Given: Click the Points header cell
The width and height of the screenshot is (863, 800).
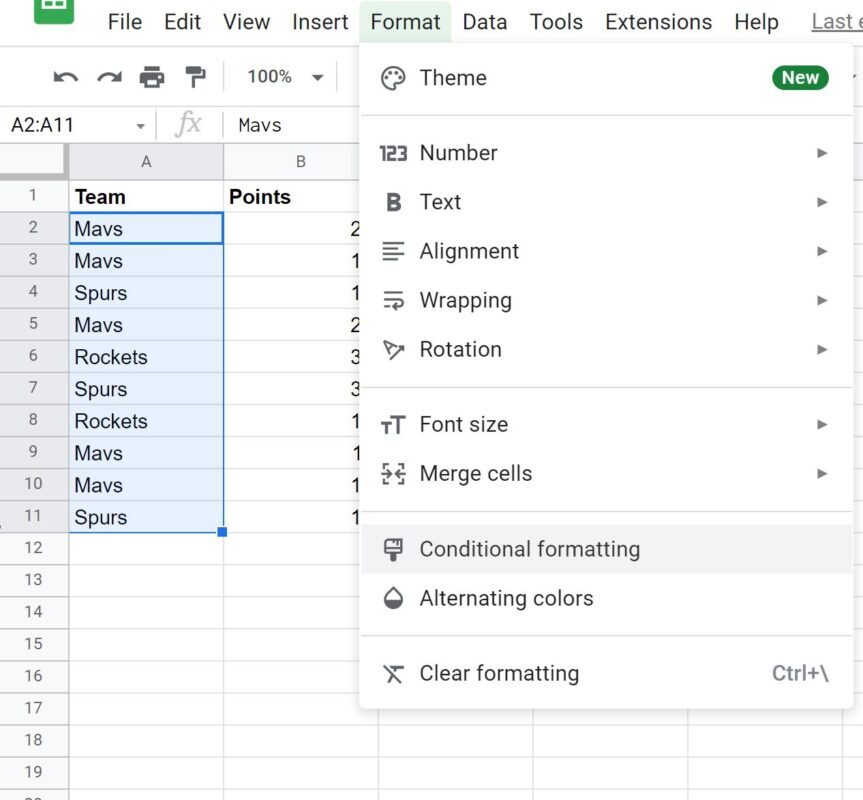Looking at the screenshot, I should [292, 196].
